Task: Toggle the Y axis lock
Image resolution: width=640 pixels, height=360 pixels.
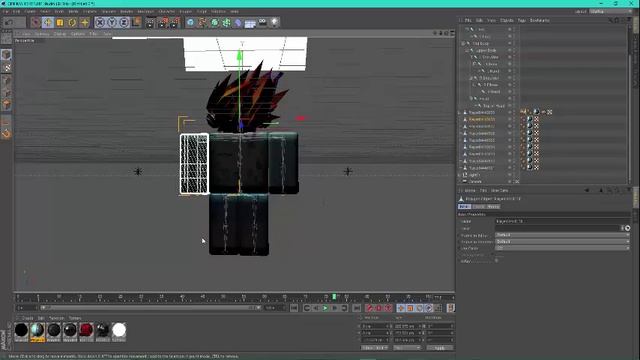Action: point(112,22)
